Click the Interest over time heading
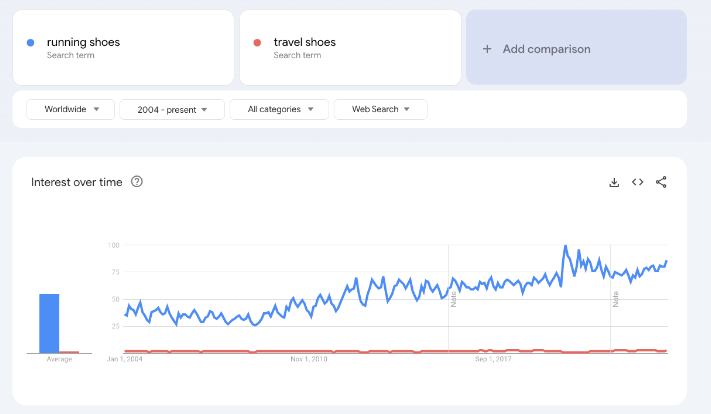The width and height of the screenshot is (711, 414). click(x=76, y=182)
